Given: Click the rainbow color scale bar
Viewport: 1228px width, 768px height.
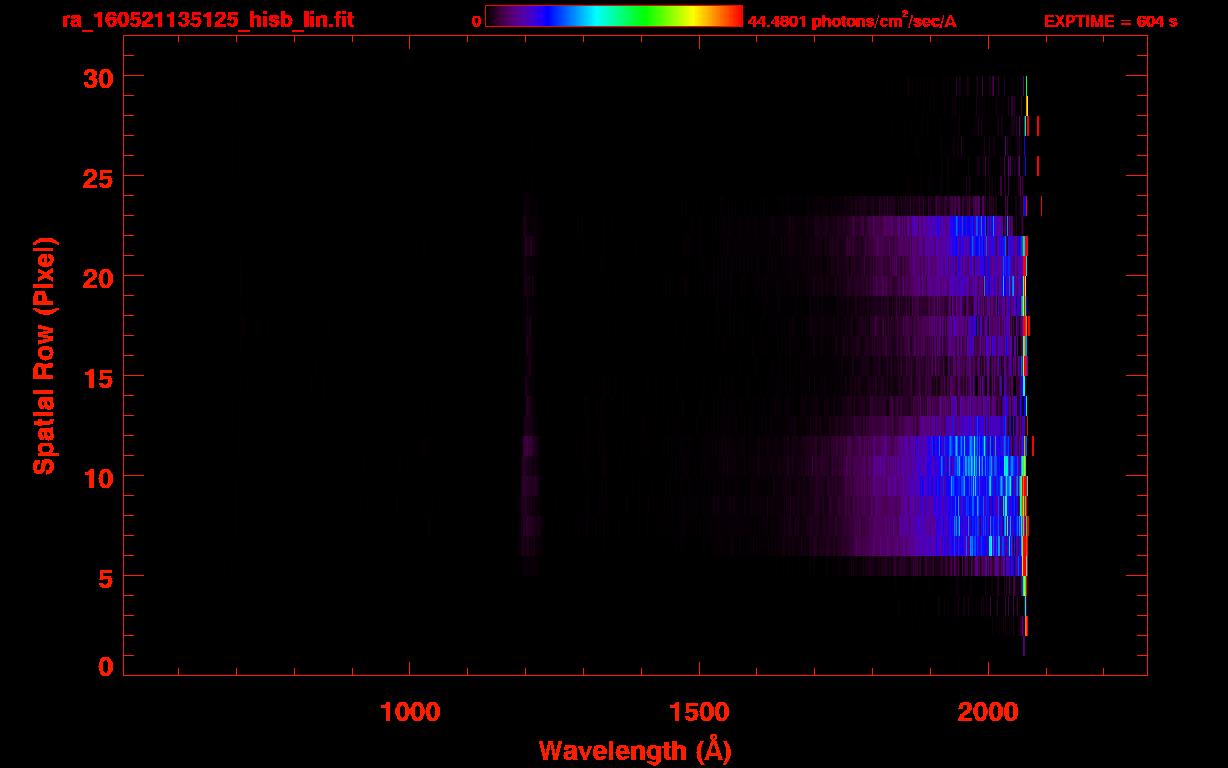Looking at the screenshot, I should pyautogui.click(x=613, y=16).
